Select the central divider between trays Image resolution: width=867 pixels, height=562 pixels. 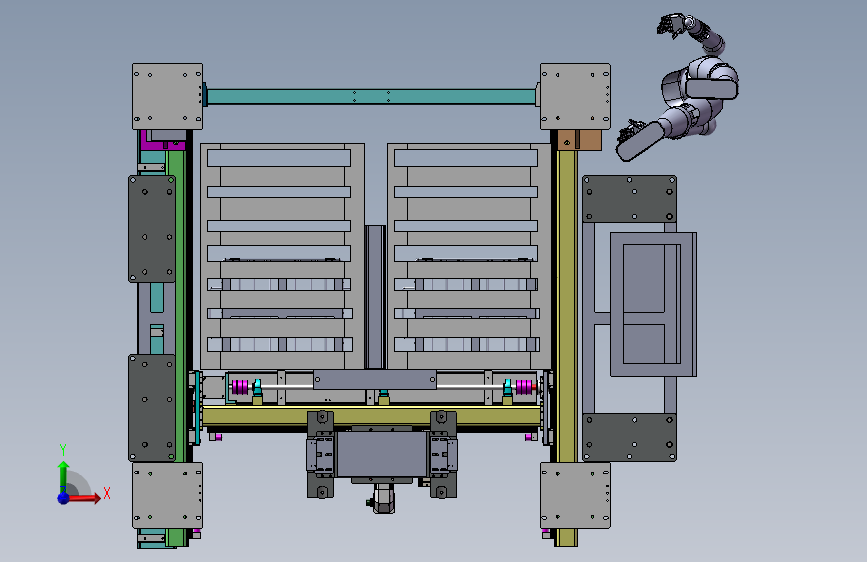375,296
